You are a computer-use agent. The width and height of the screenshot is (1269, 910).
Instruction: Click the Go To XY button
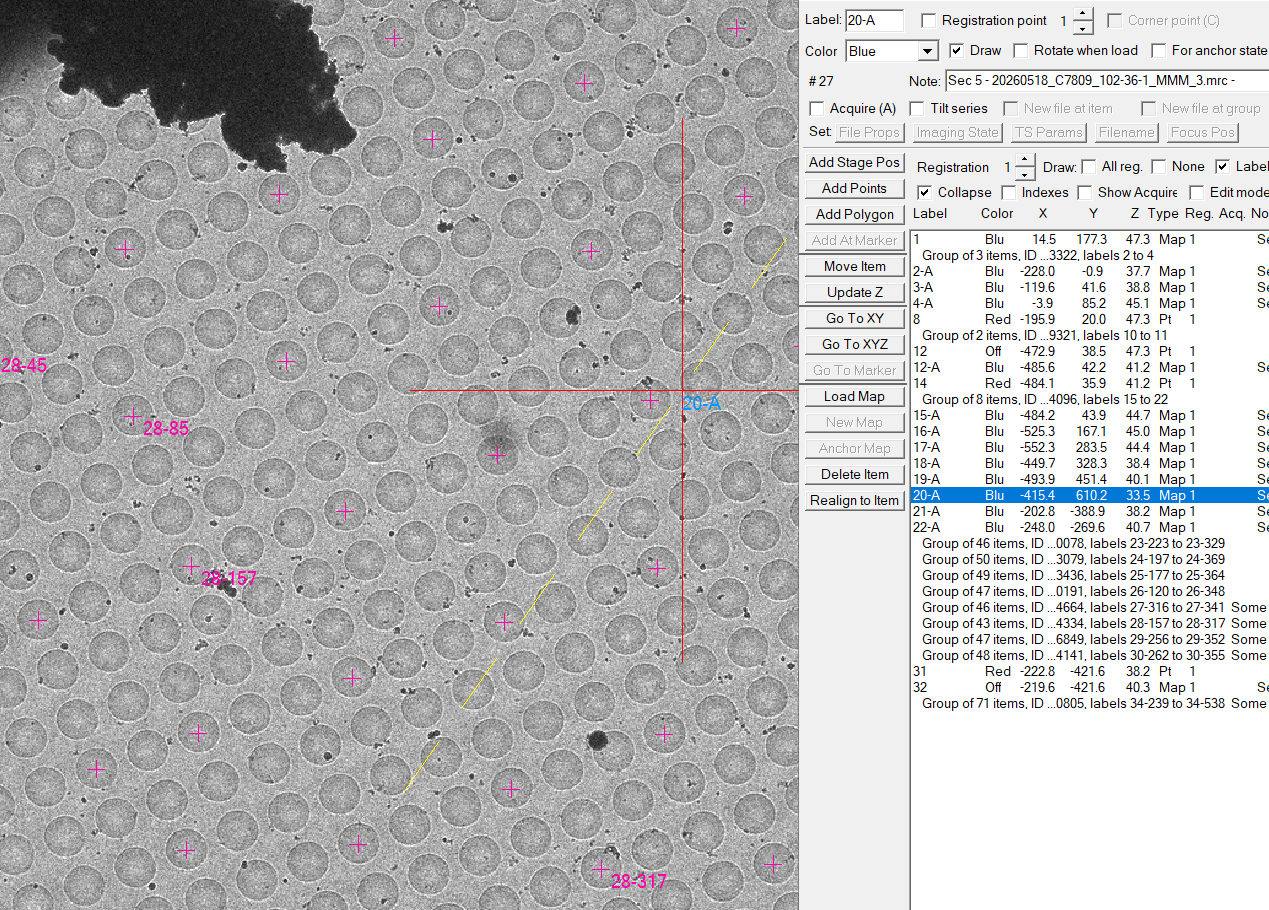[854, 318]
